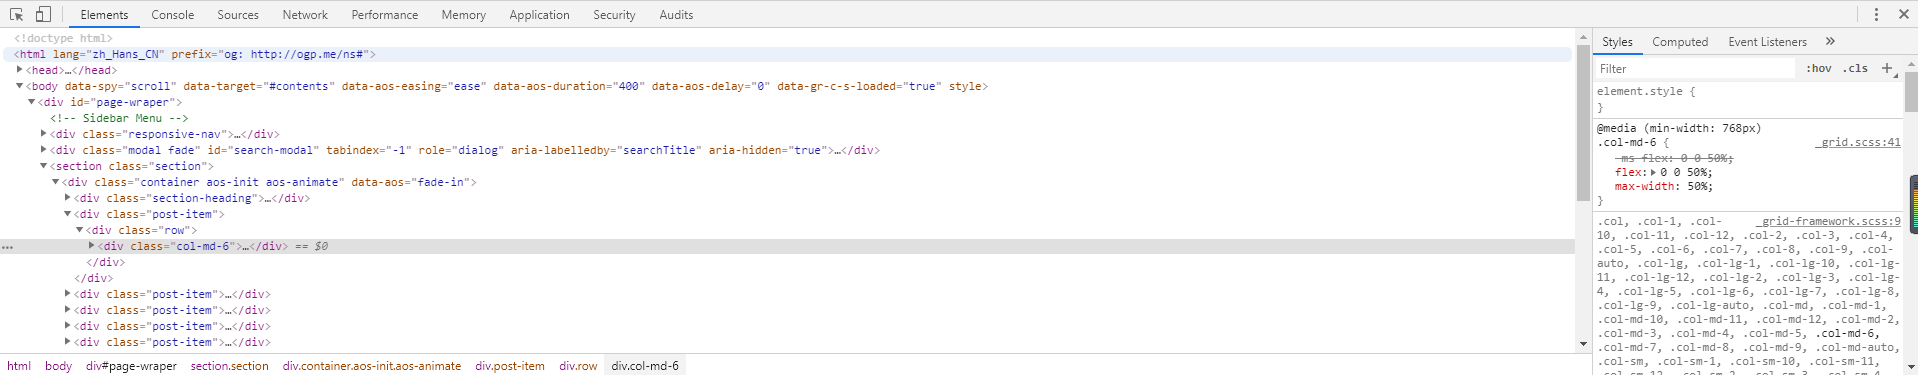Viewport: 1918px width, 375px height.
Task: Click the struck-out -ms-flex declaration
Action: point(1674,158)
